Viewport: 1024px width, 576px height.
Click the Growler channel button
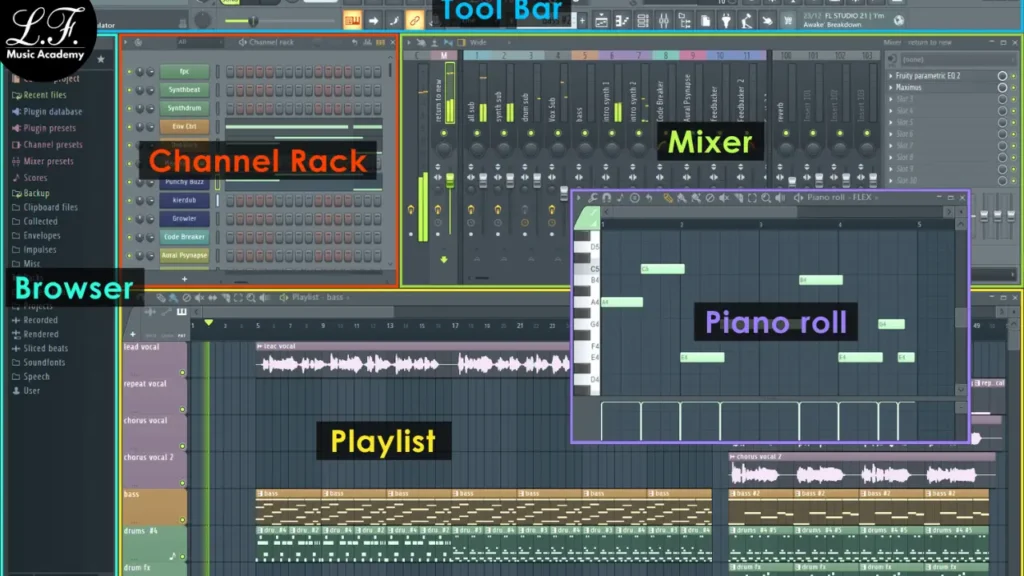[185, 218]
